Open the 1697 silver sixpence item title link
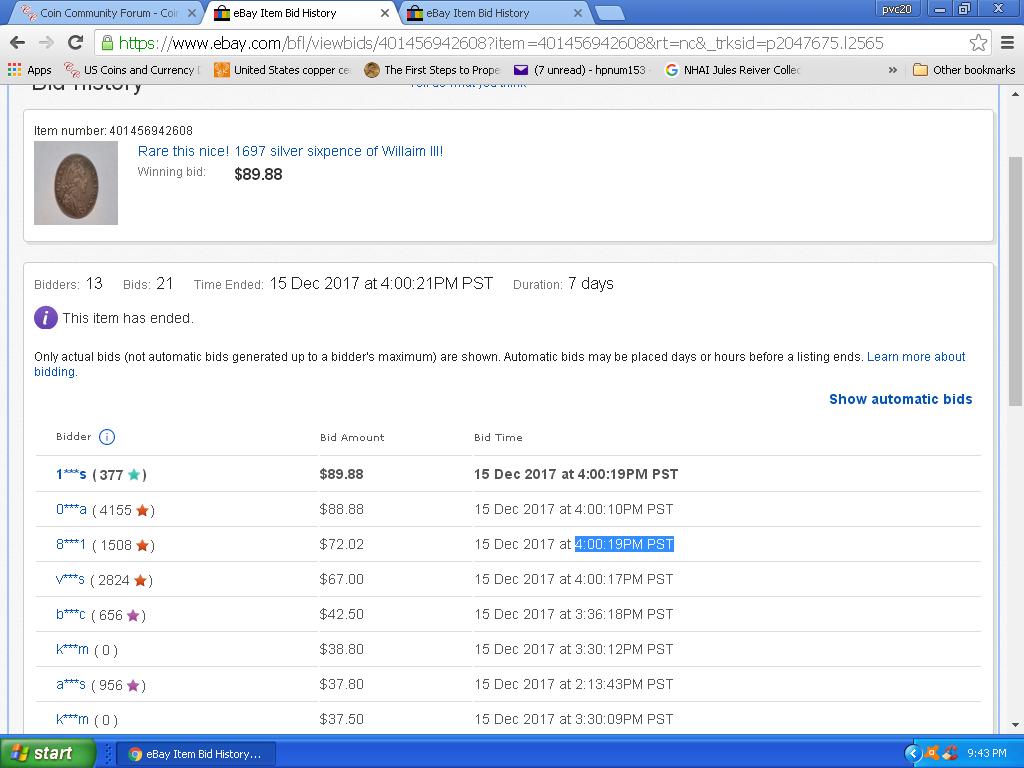 click(290, 151)
